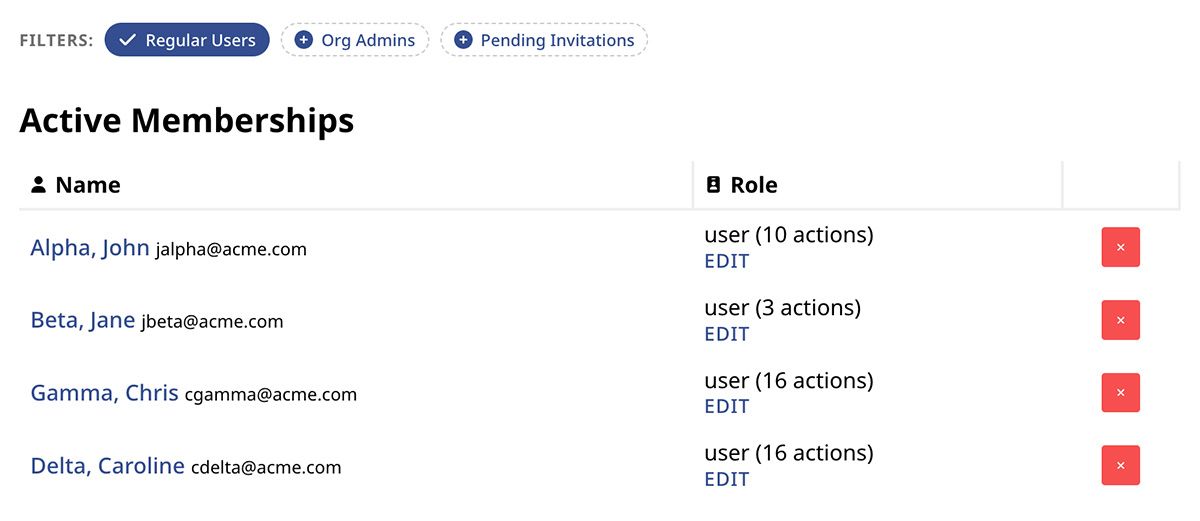Edit Caroline Delta's user role
Screen dimensions: 1200x521
(726, 480)
